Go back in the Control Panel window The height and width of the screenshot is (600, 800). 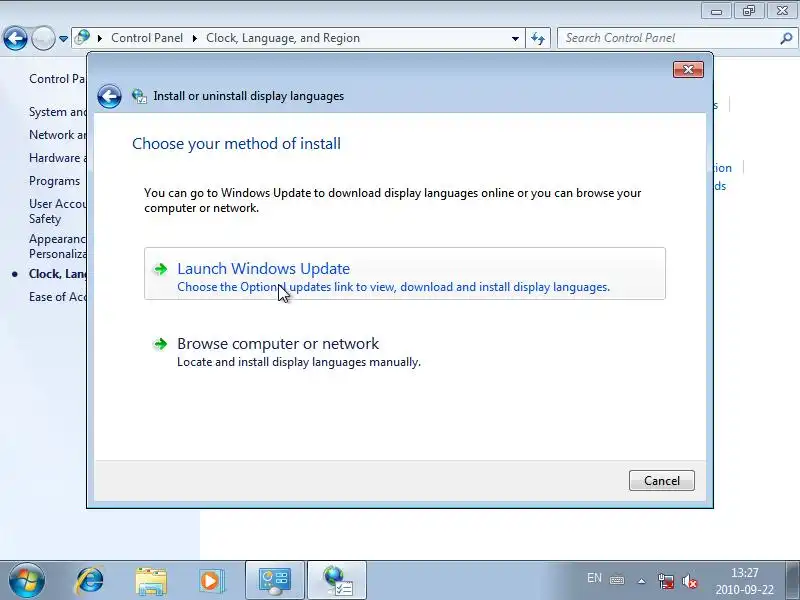[15, 38]
